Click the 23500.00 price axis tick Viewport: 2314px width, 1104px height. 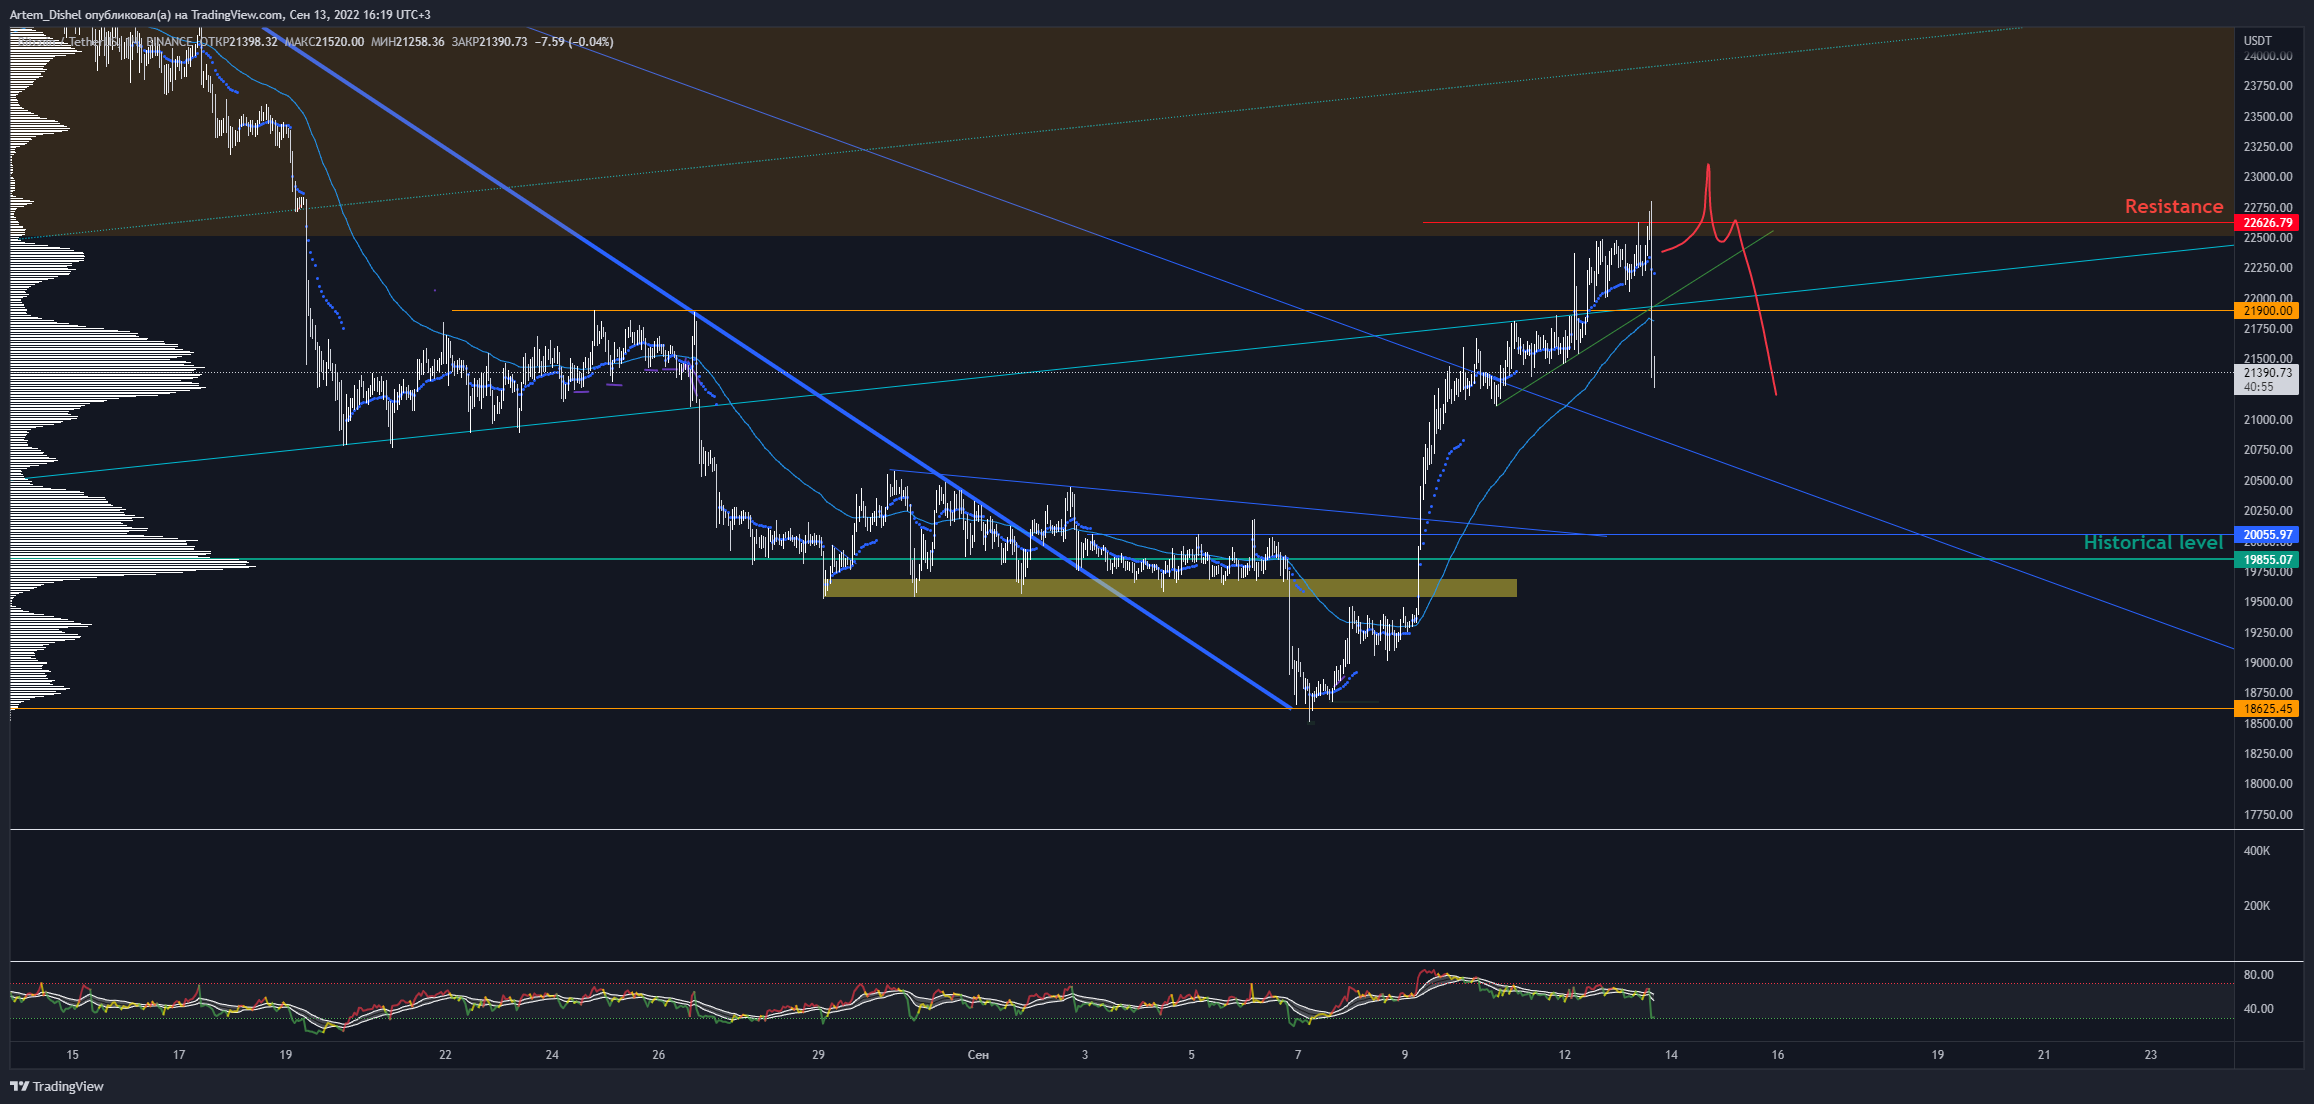tap(2268, 117)
